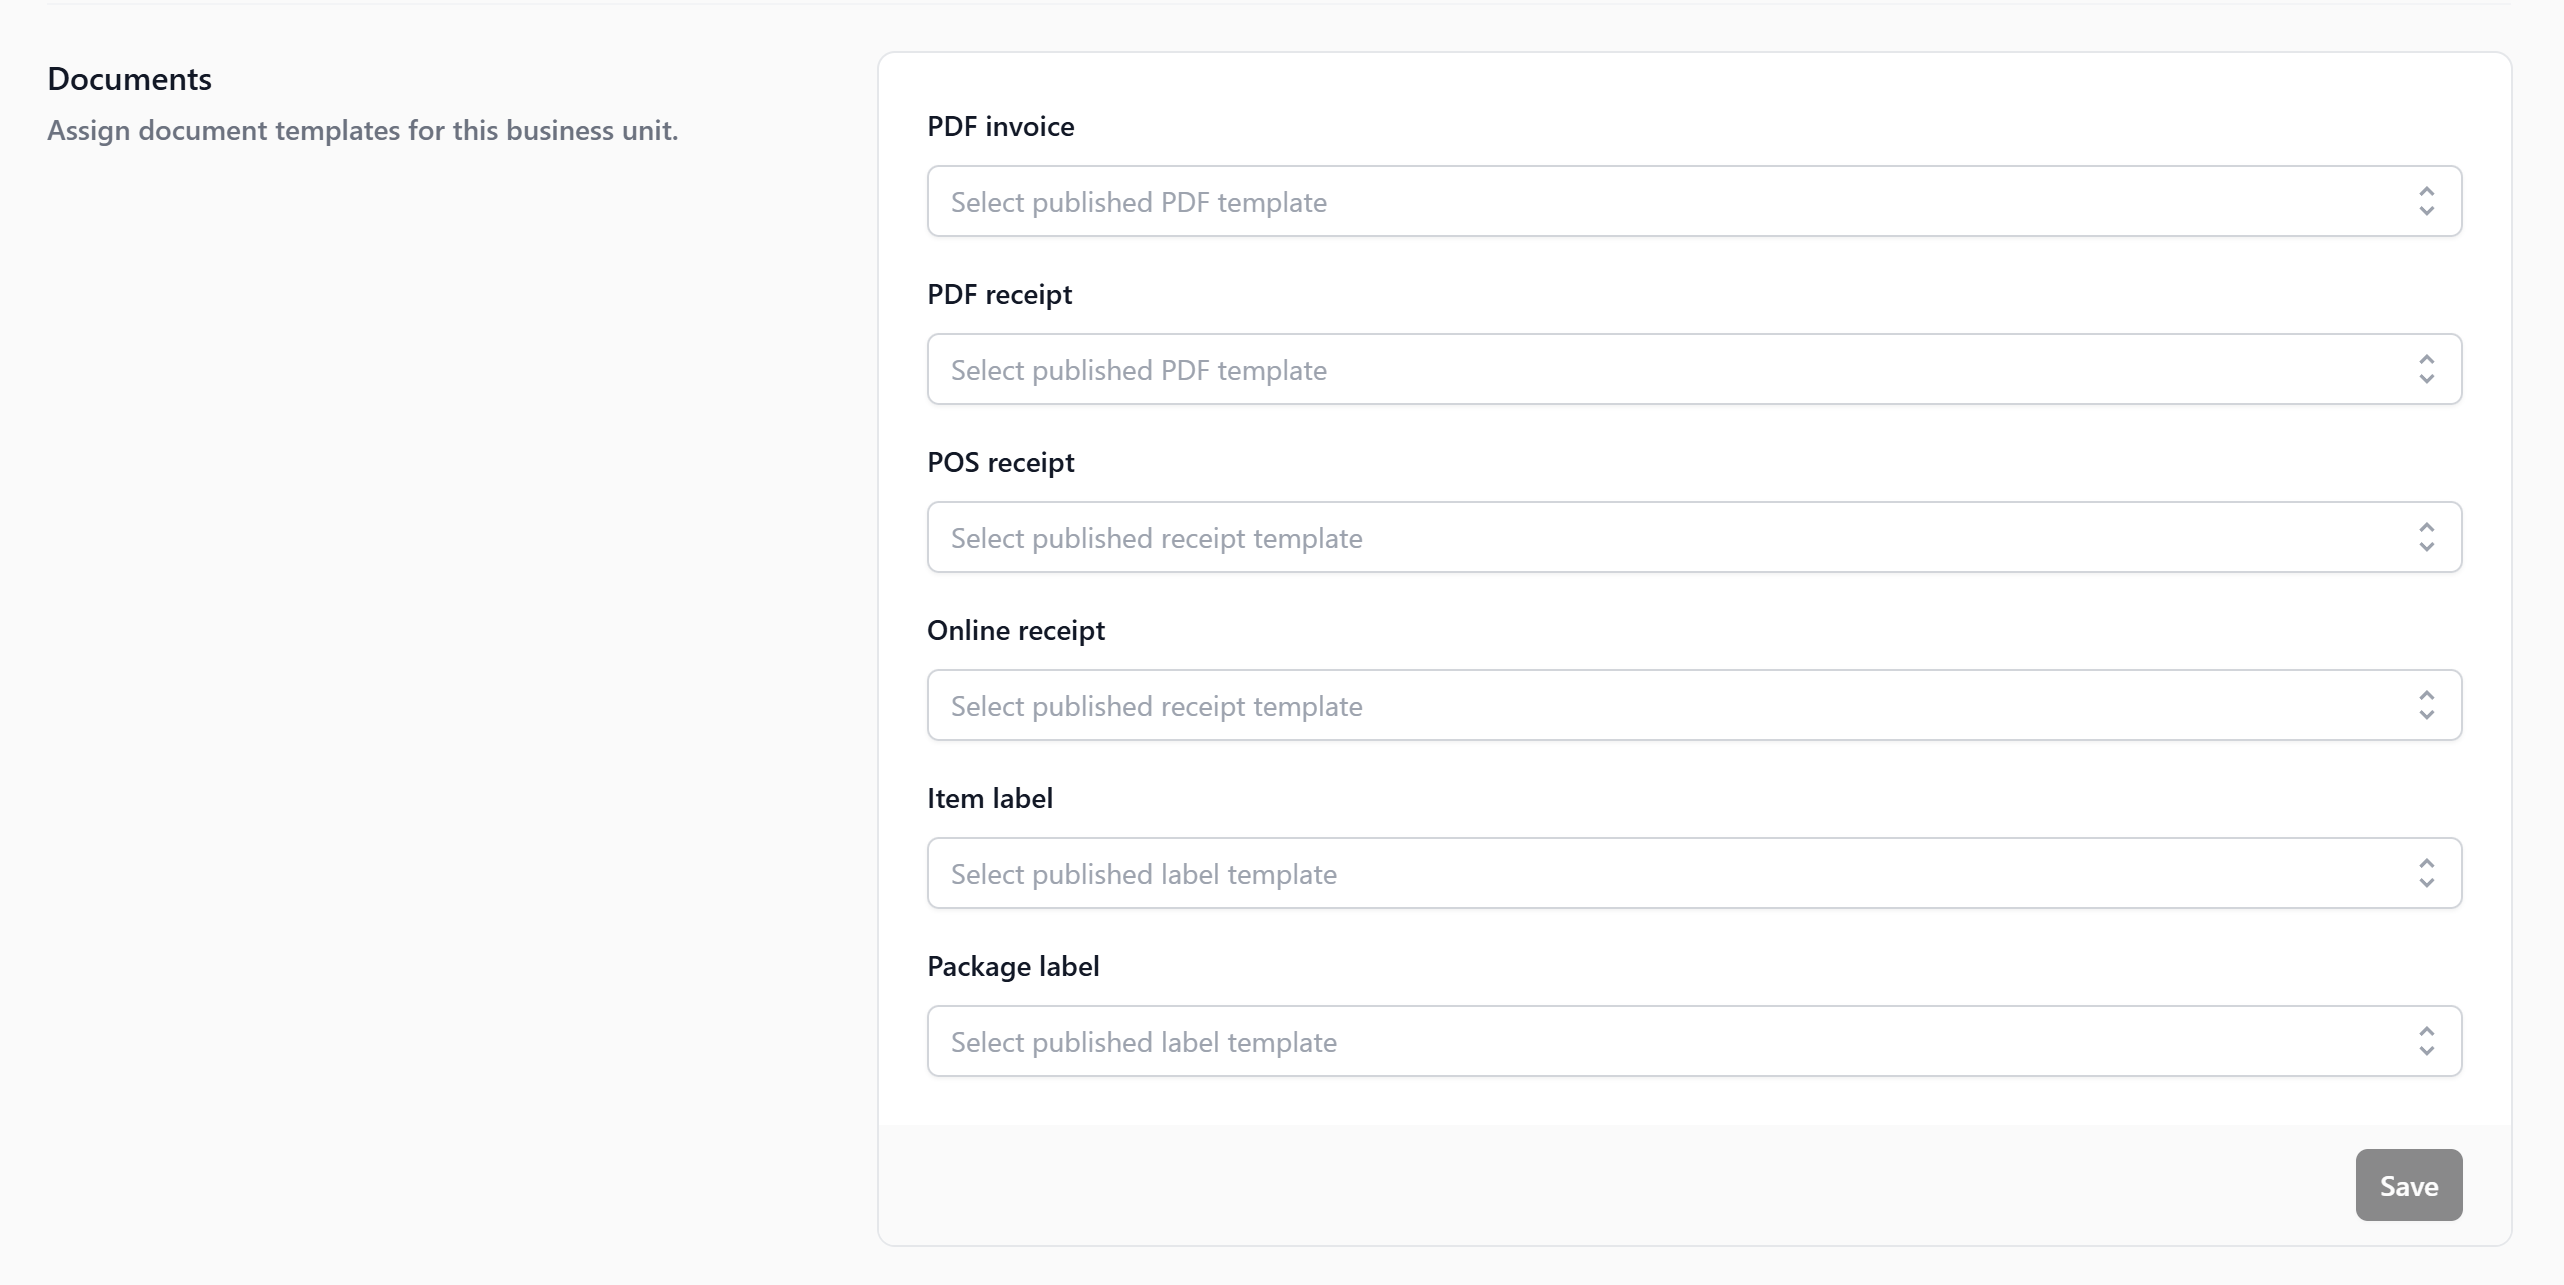Image resolution: width=2564 pixels, height=1285 pixels.
Task: Click the Documents section heading
Action: (129, 79)
